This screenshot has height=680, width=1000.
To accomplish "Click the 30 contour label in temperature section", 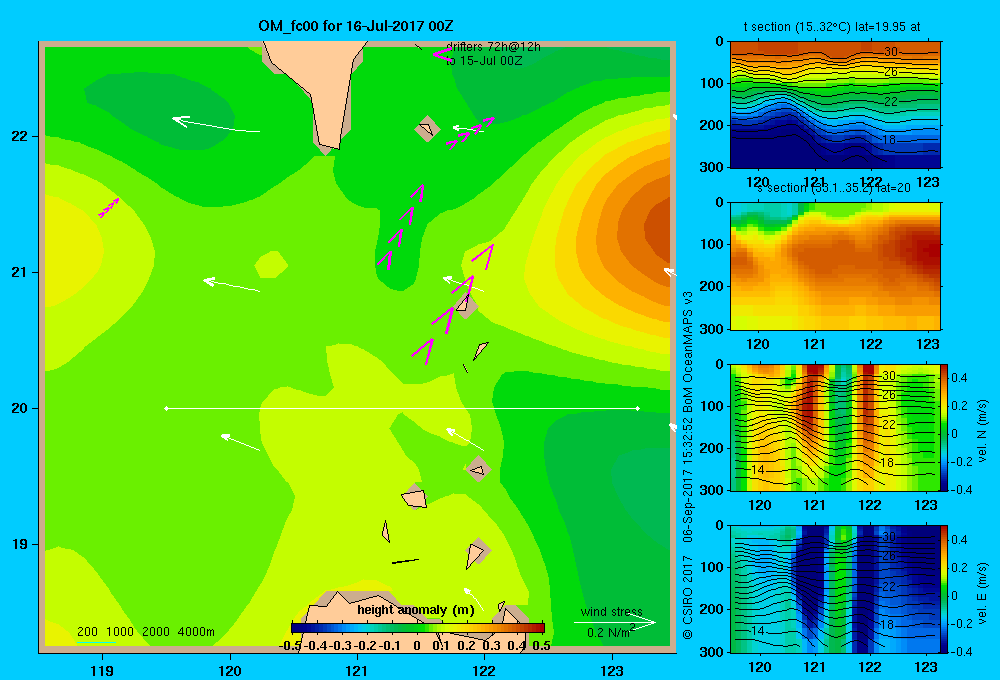I will click(891, 52).
